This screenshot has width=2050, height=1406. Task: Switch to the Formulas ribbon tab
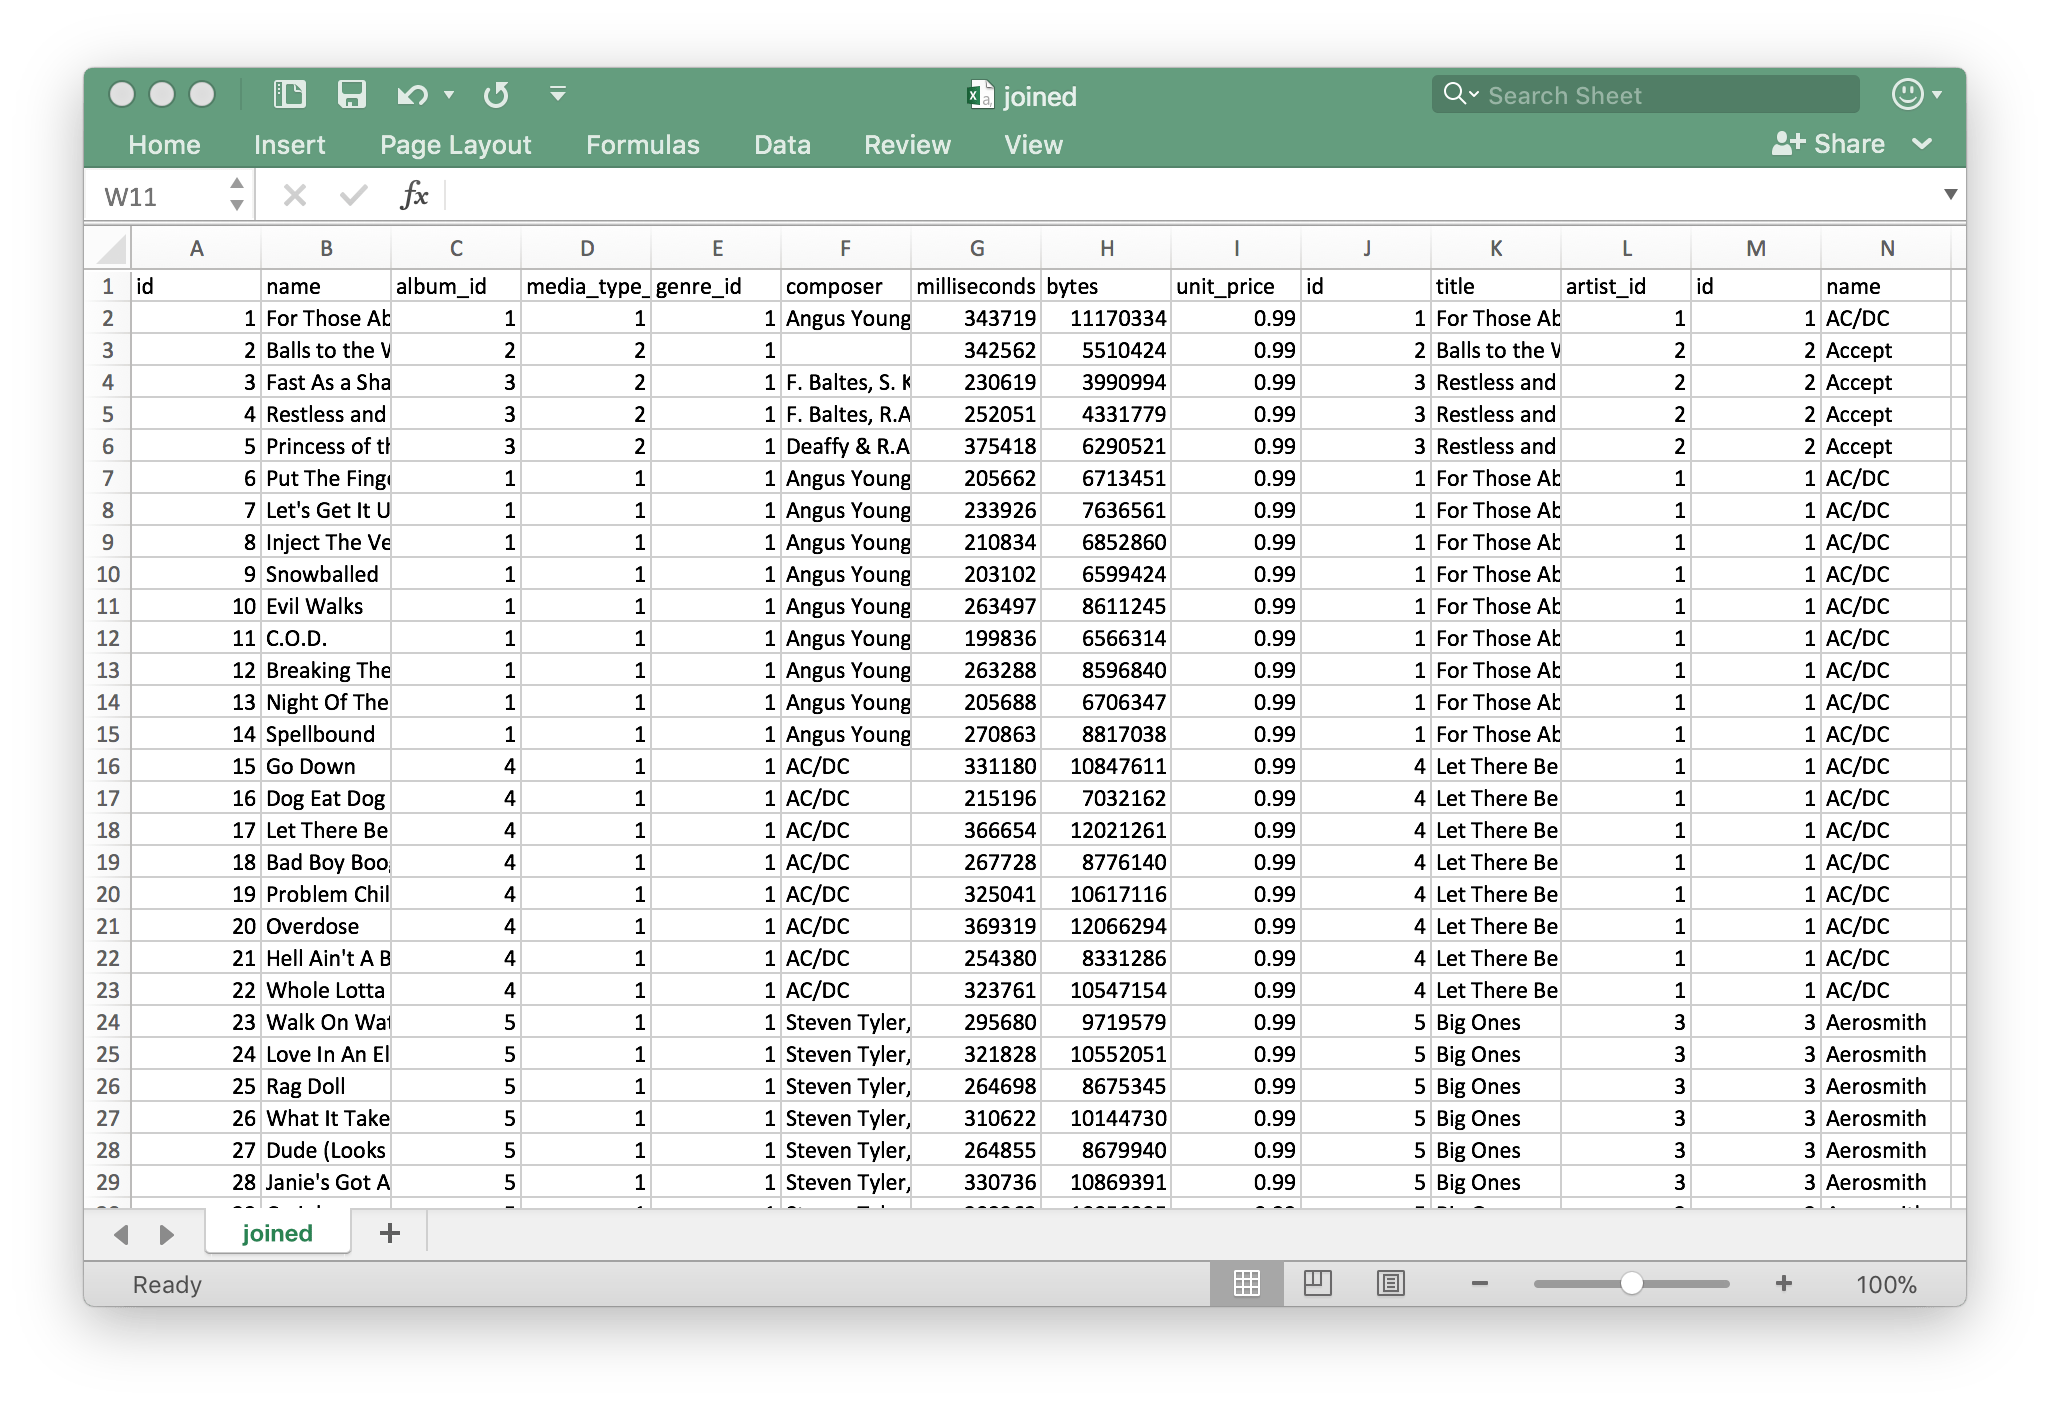(642, 144)
